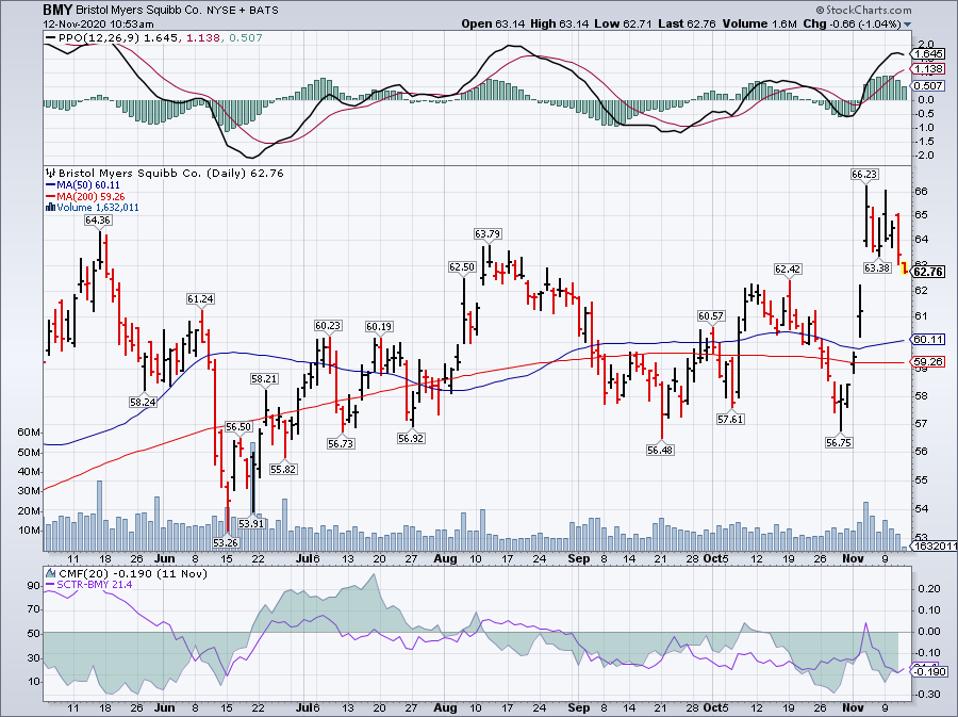Click the 62.76 last-price tag on right axis
The height and width of the screenshot is (717, 958).
[927, 272]
